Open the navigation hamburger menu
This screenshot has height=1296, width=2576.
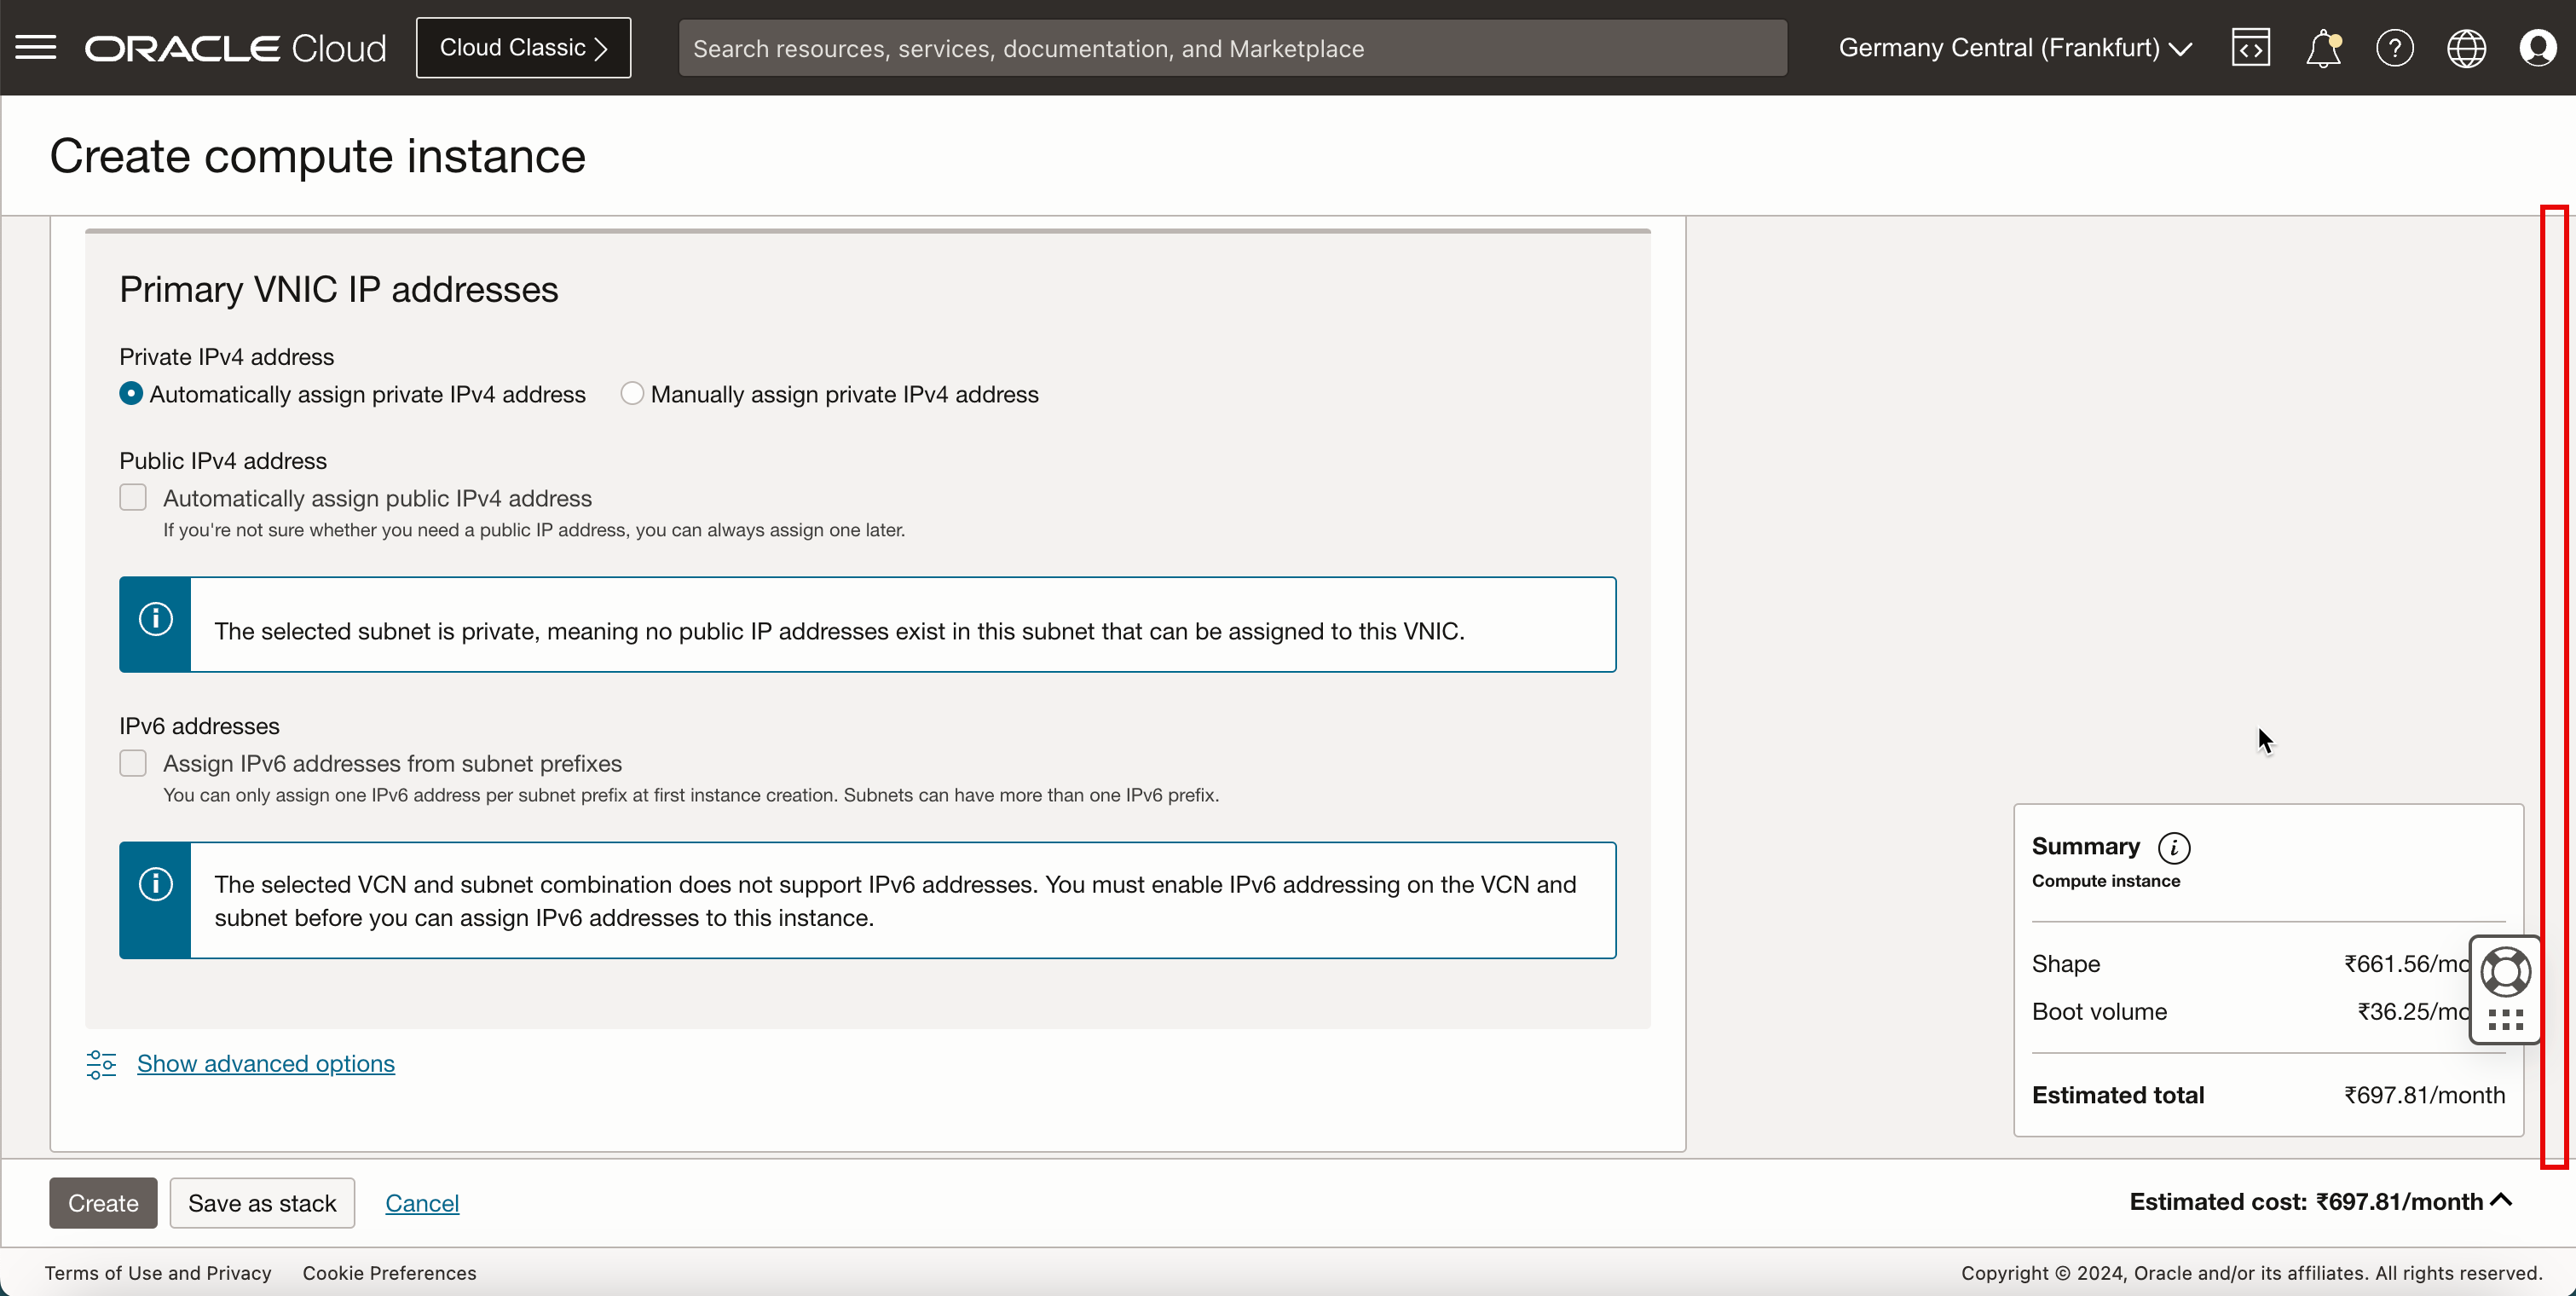tap(37, 46)
